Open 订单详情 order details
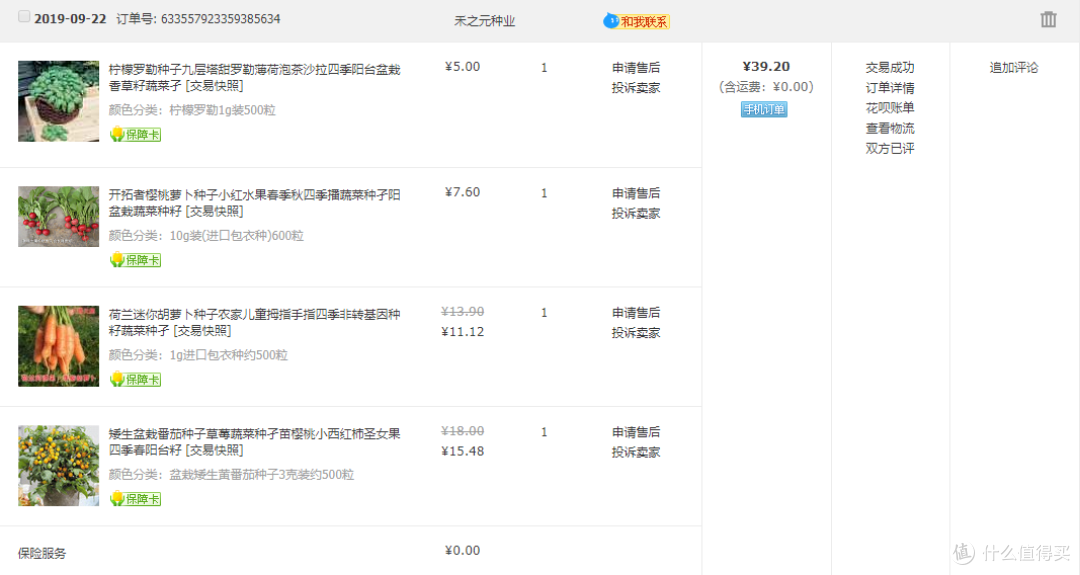Screen dimensions: 1080x575 click(890, 87)
